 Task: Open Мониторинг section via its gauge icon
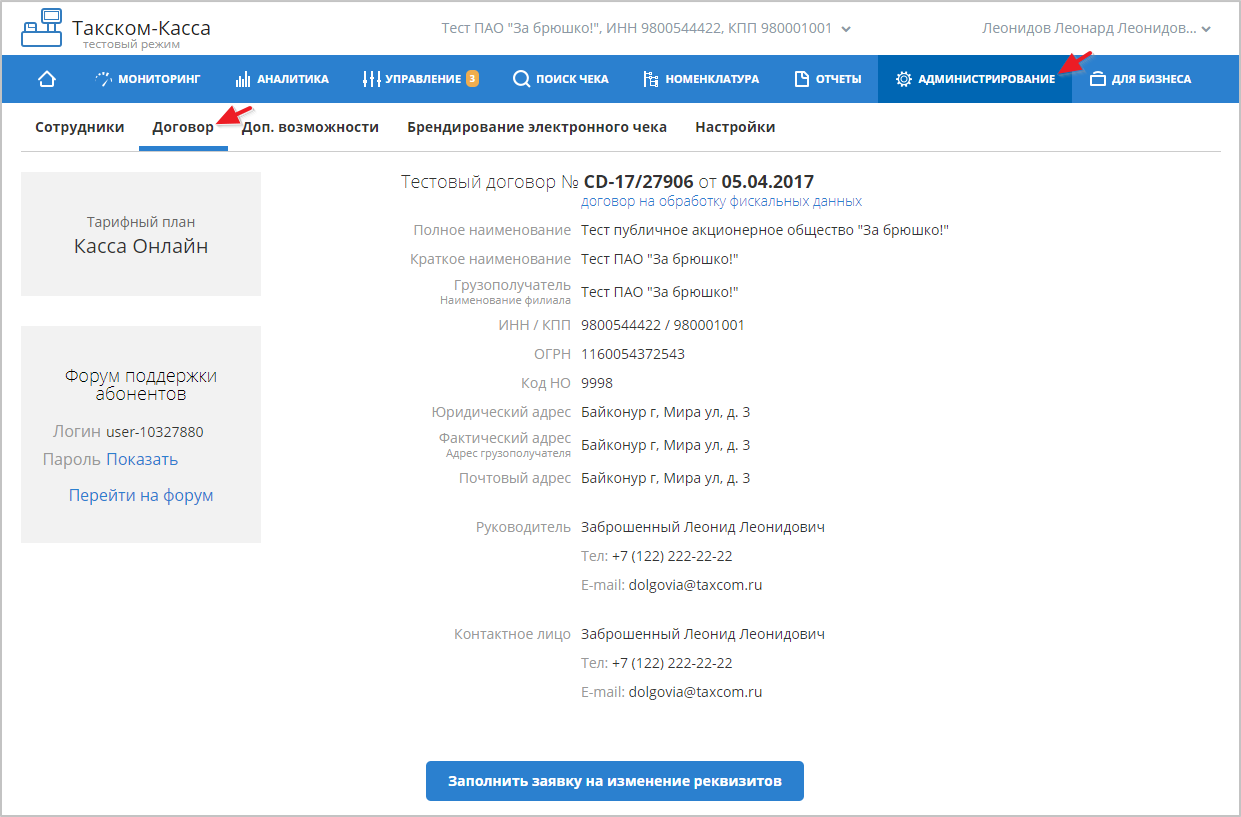click(104, 79)
